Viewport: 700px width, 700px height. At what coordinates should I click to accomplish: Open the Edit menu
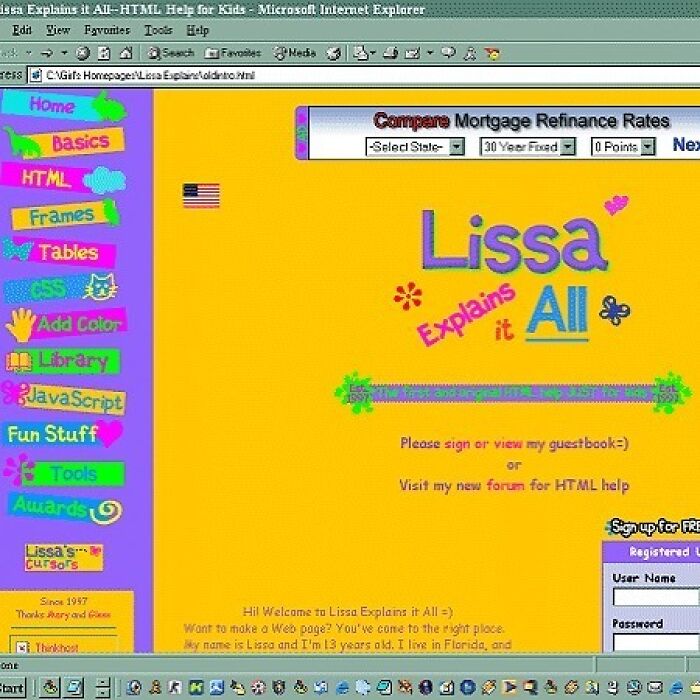point(22,30)
